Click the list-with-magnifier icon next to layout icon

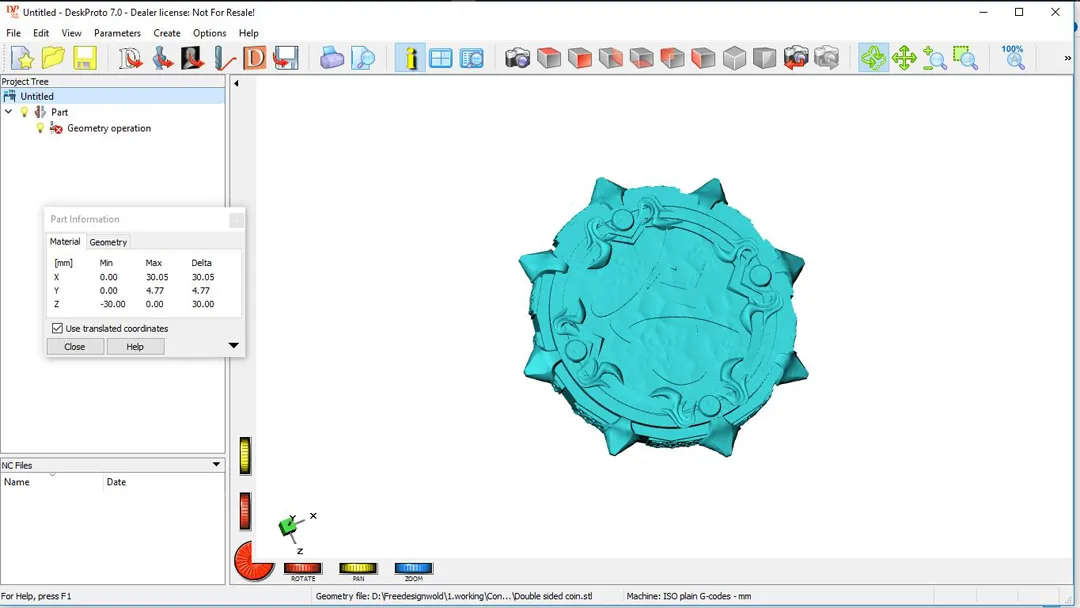pos(472,59)
